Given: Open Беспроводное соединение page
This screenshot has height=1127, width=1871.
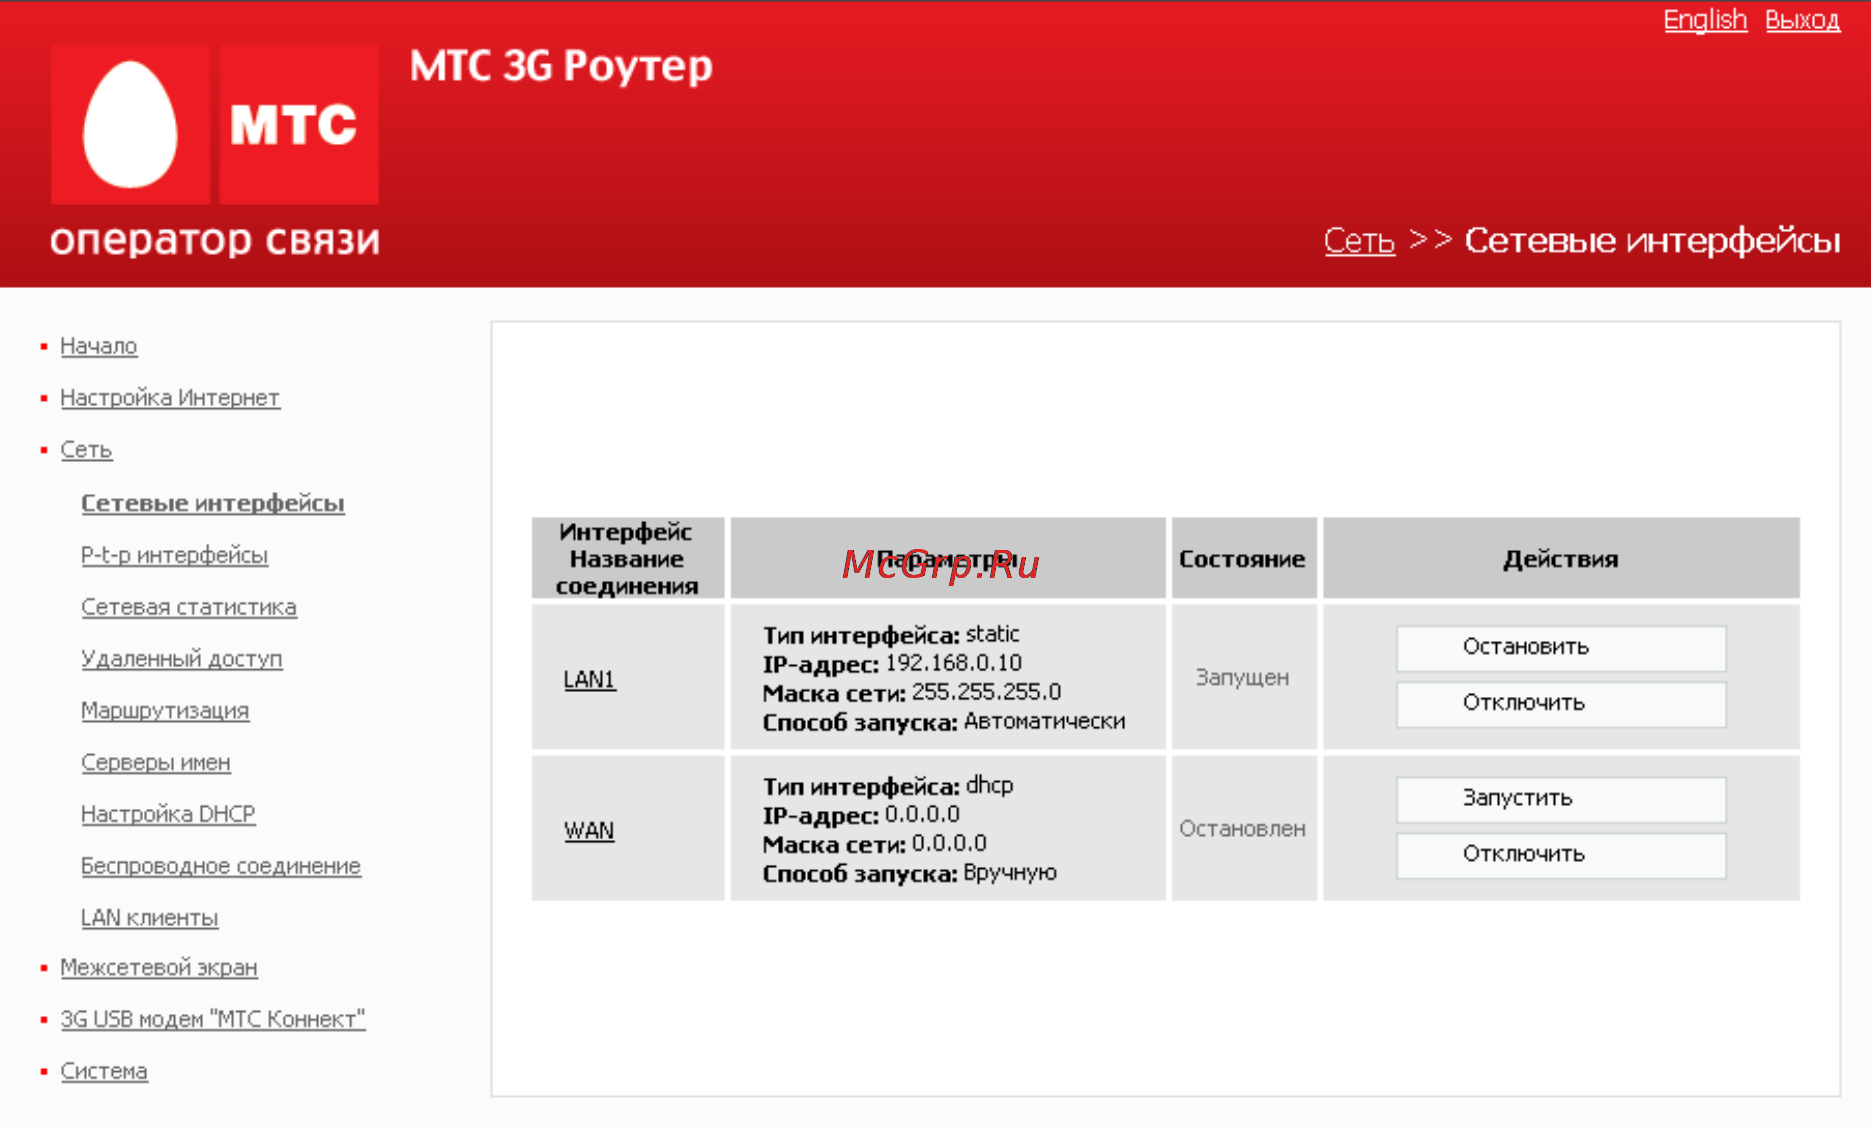Looking at the screenshot, I should point(221,866).
